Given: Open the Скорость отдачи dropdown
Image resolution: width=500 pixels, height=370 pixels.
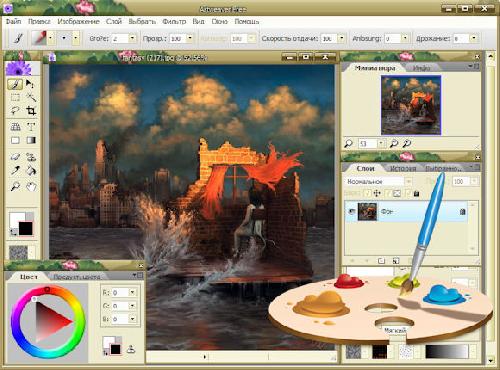Looking at the screenshot, I should tap(341, 38).
